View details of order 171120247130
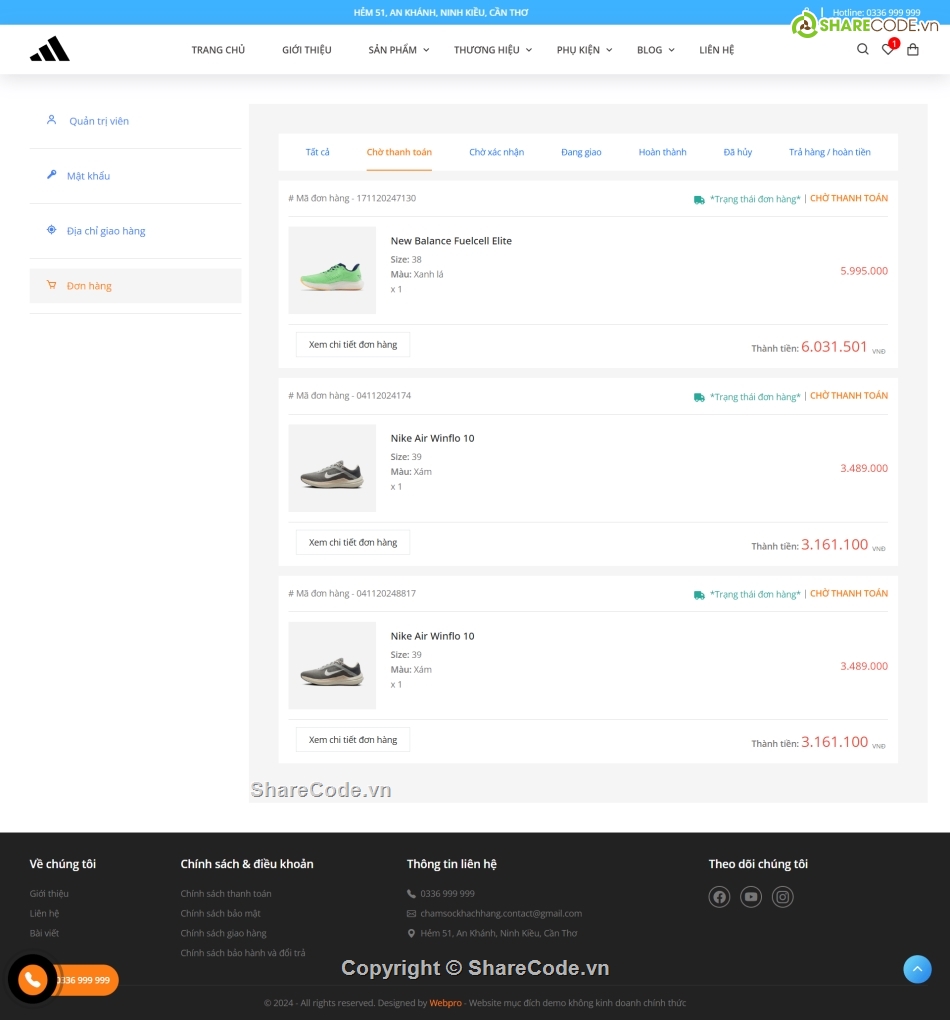 point(353,345)
